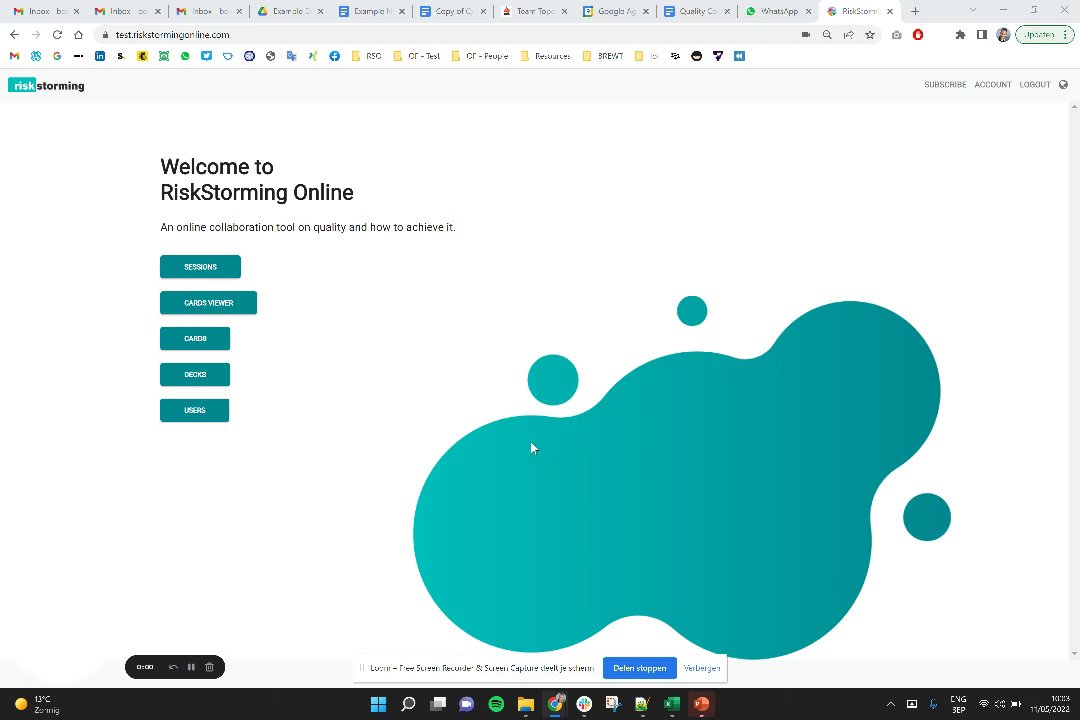The height and width of the screenshot is (720, 1080).
Task: Open the Extensions puzzle icon
Action: [960, 34]
